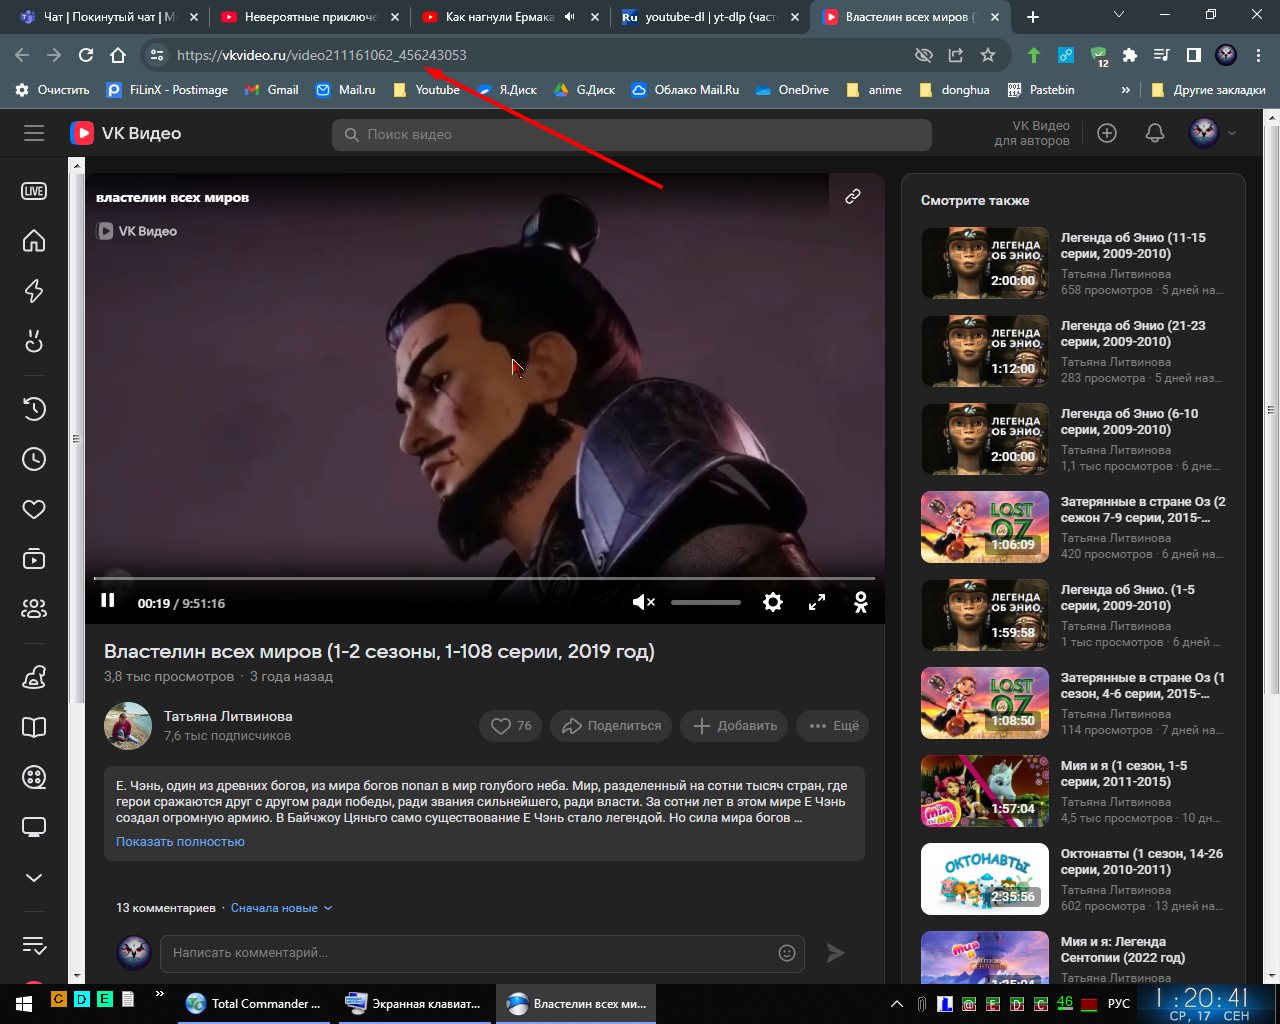Switch to 'Невероятные приключе' YouTube tab
The width and height of the screenshot is (1280, 1024).
coord(310,17)
